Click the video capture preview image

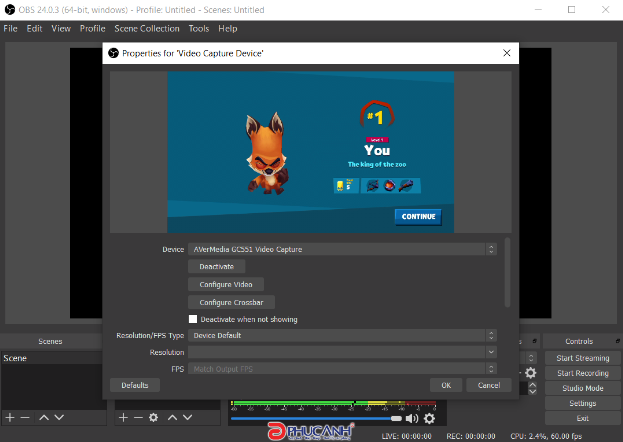[311, 152]
